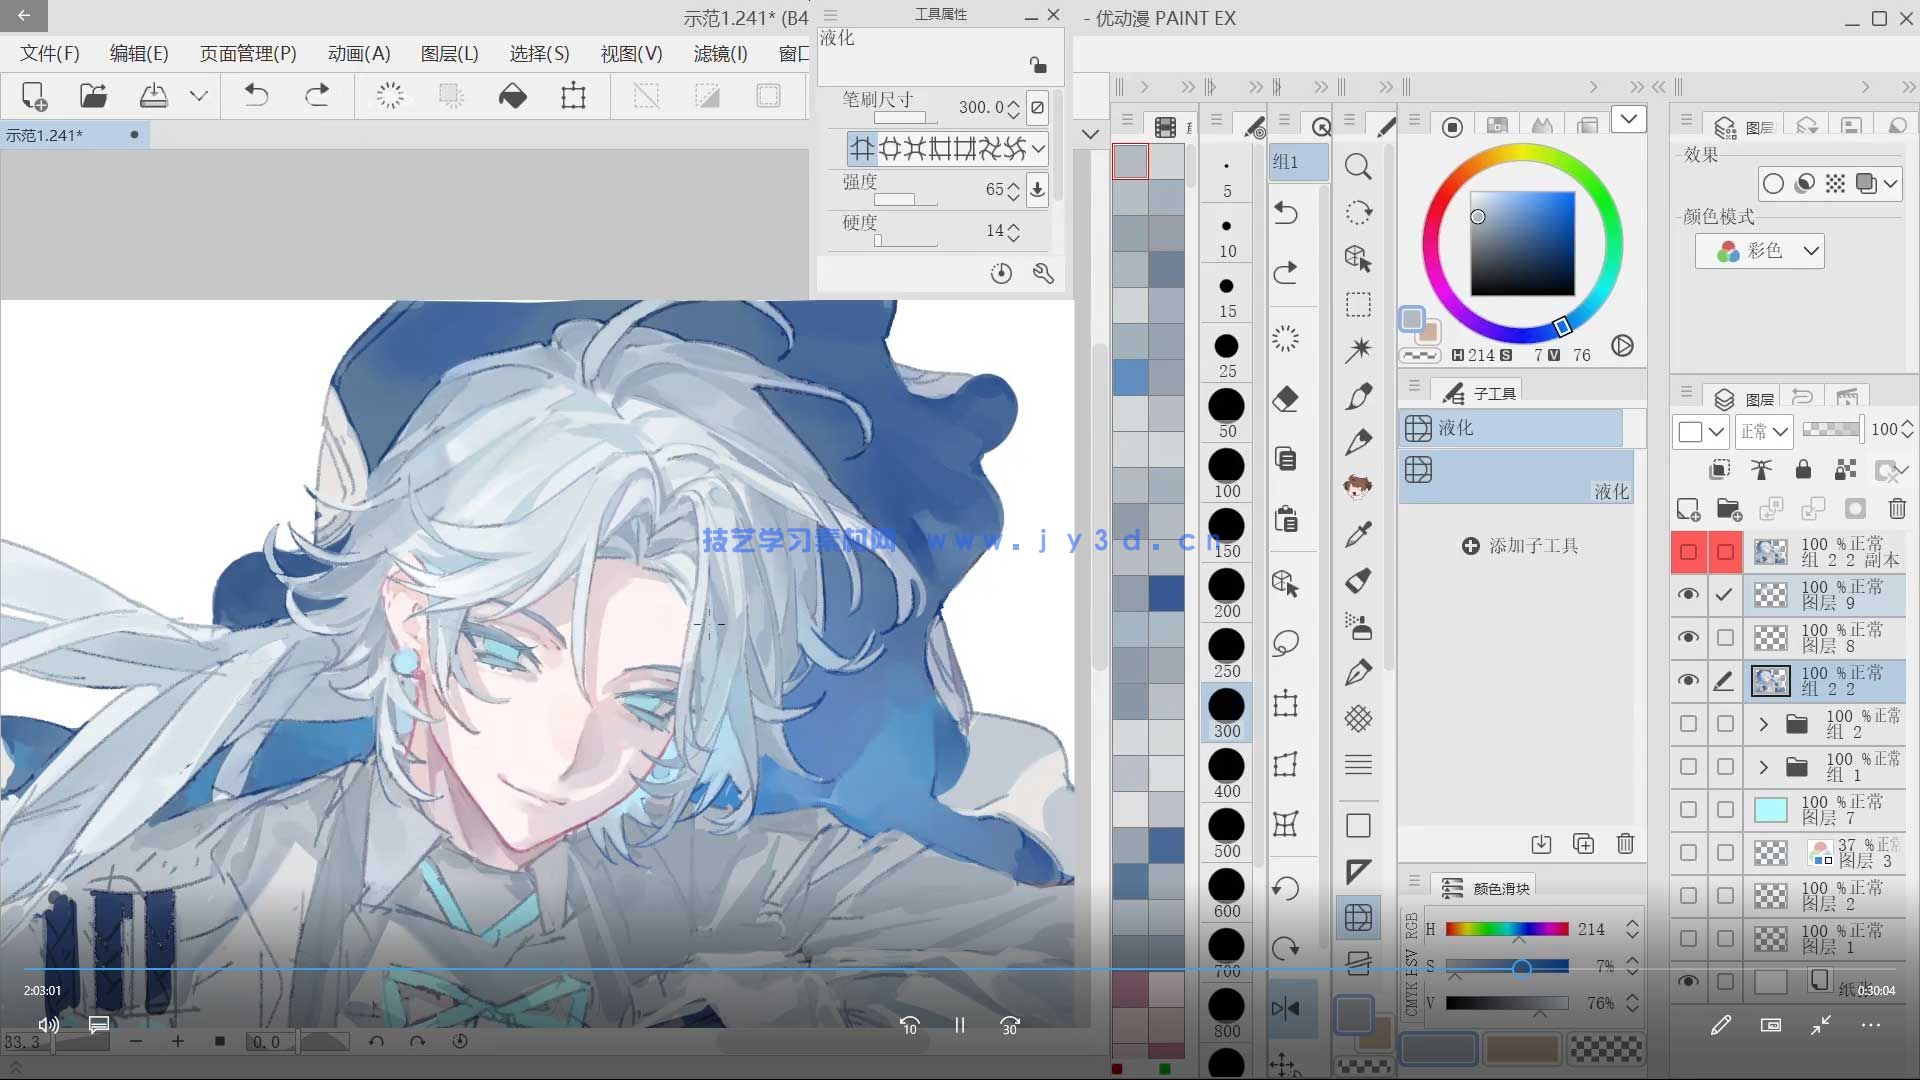Toggle visibility of 图层 8
1920x1080 pixels.
coord(1688,637)
